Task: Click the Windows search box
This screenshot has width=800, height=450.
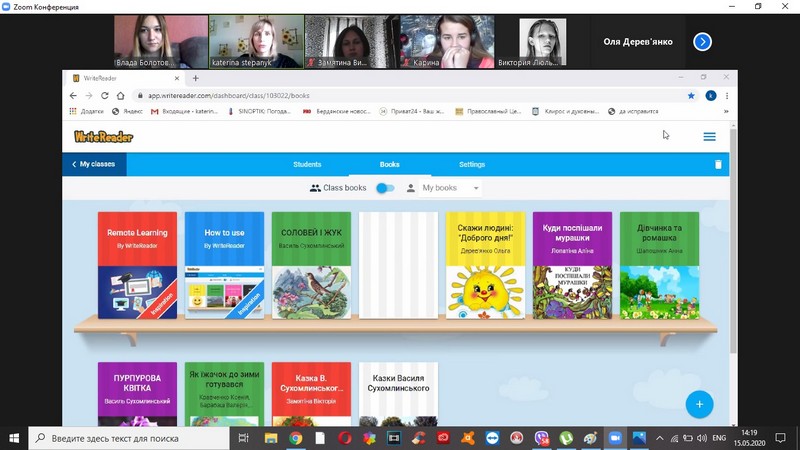Action: pos(129,438)
